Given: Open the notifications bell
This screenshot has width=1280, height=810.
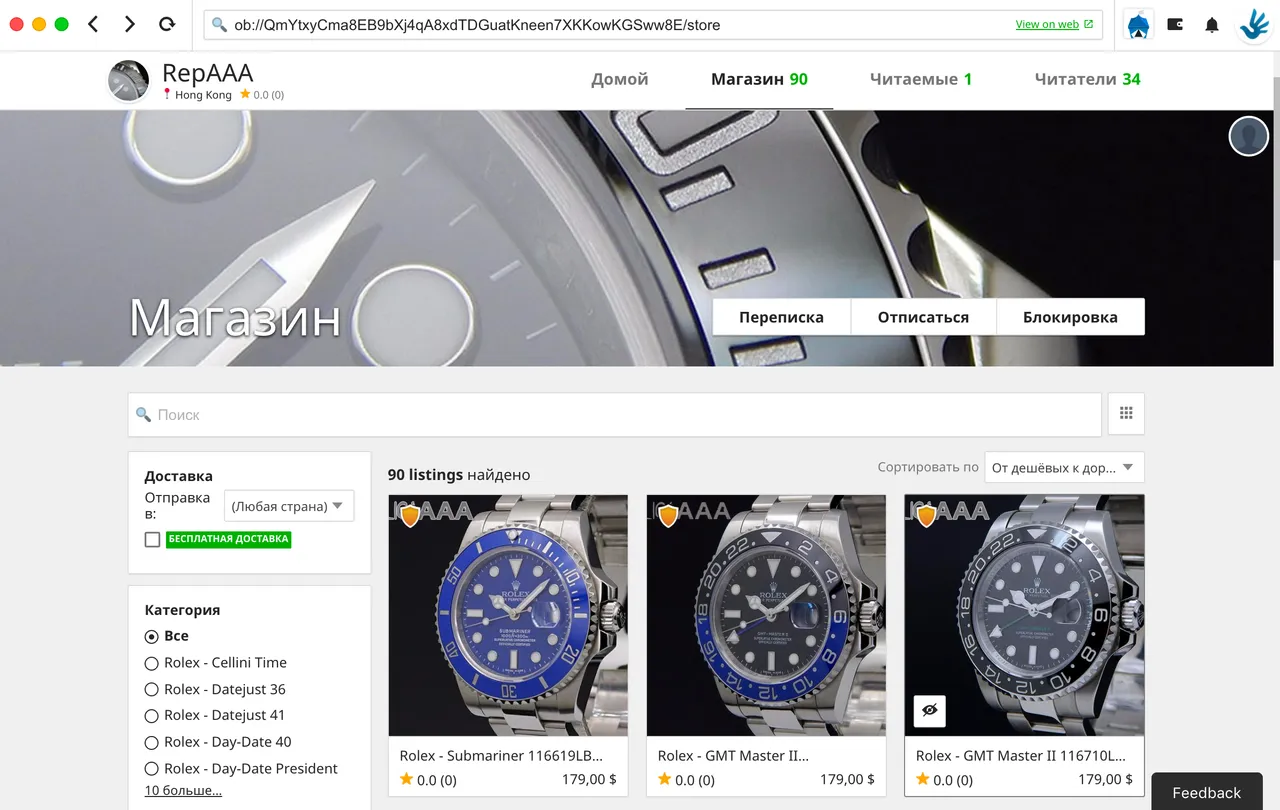Looking at the screenshot, I should [x=1212, y=25].
